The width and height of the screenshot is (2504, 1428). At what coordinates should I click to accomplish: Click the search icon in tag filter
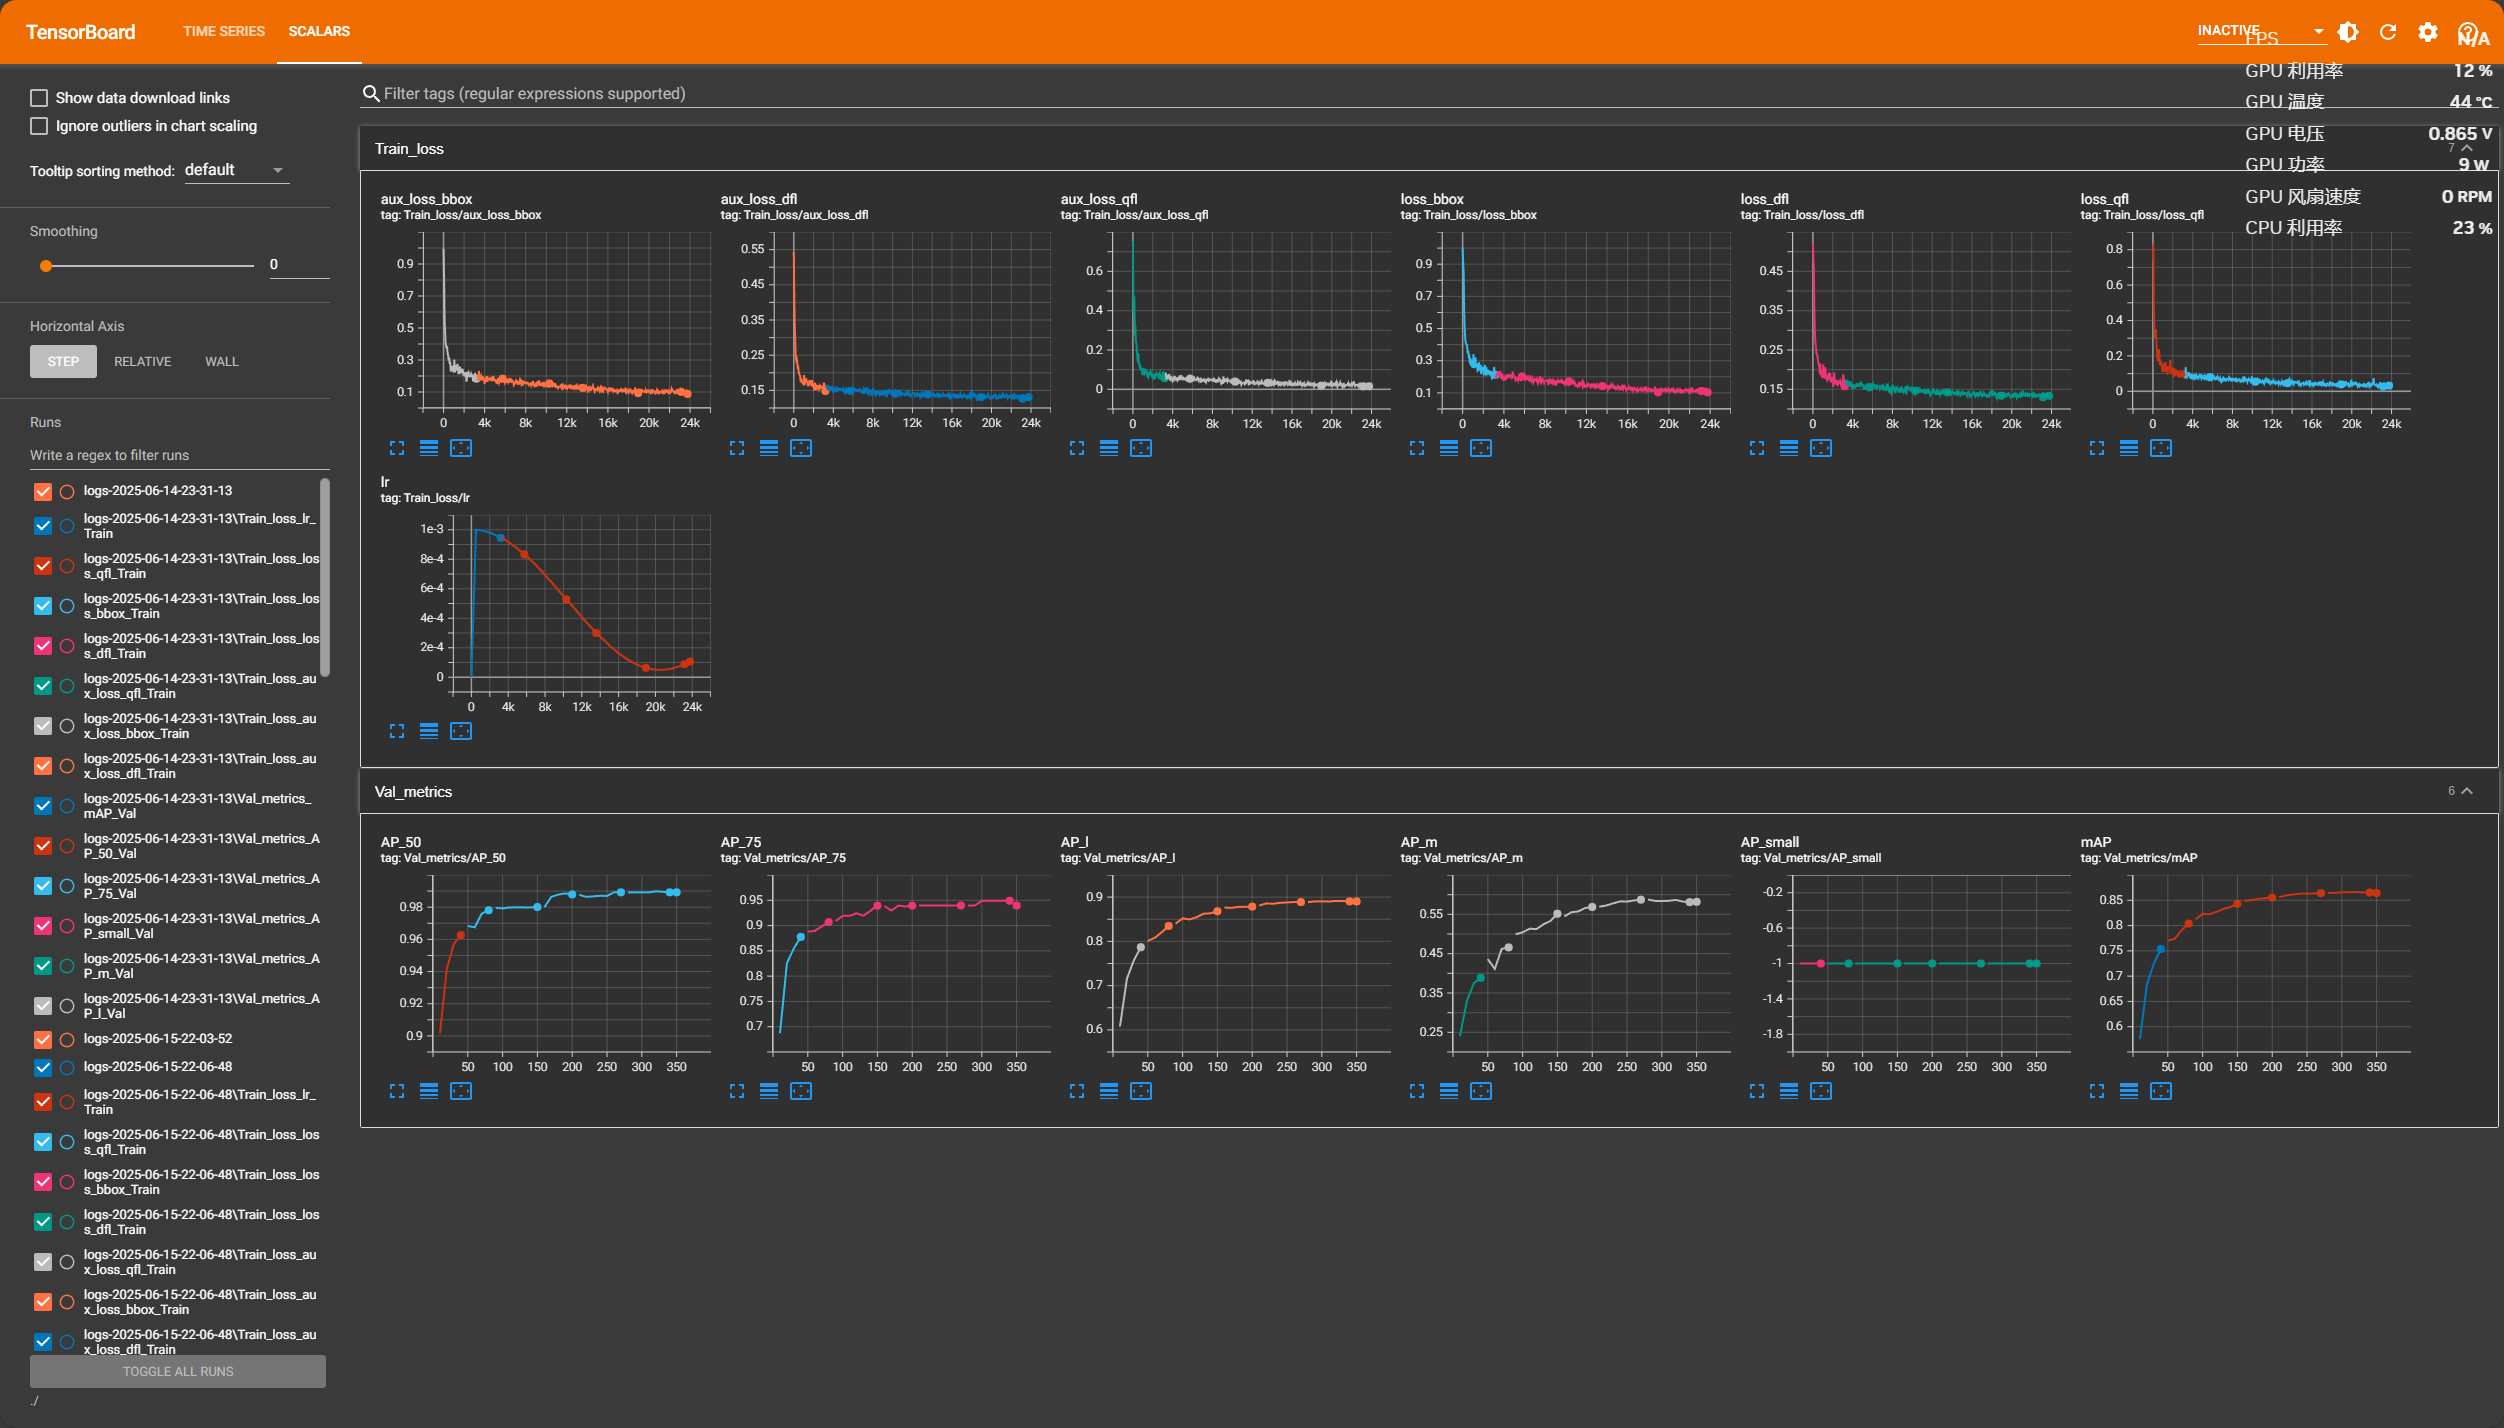(370, 93)
